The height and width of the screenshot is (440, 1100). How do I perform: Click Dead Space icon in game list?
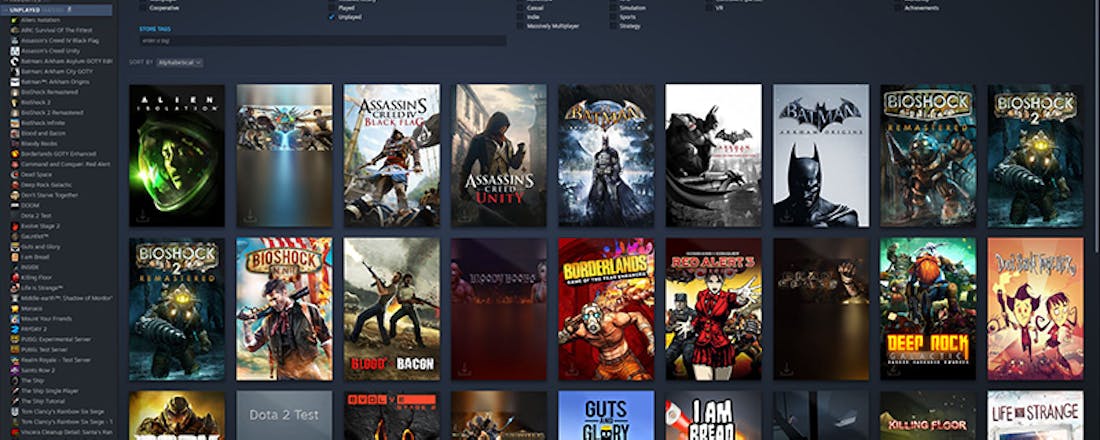(14, 174)
